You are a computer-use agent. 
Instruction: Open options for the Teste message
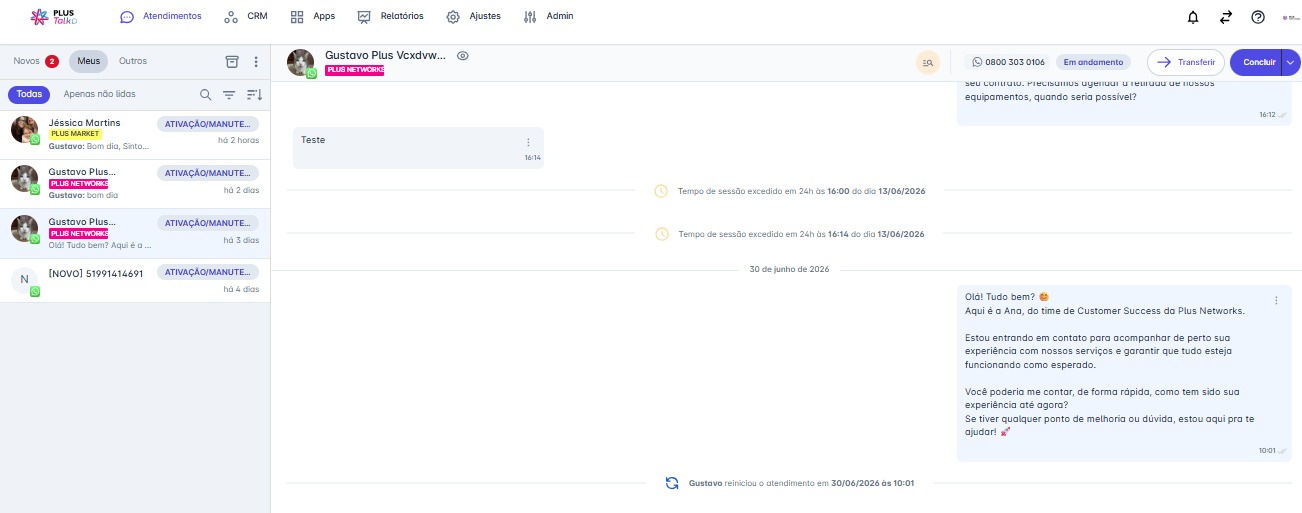pos(528,142)
